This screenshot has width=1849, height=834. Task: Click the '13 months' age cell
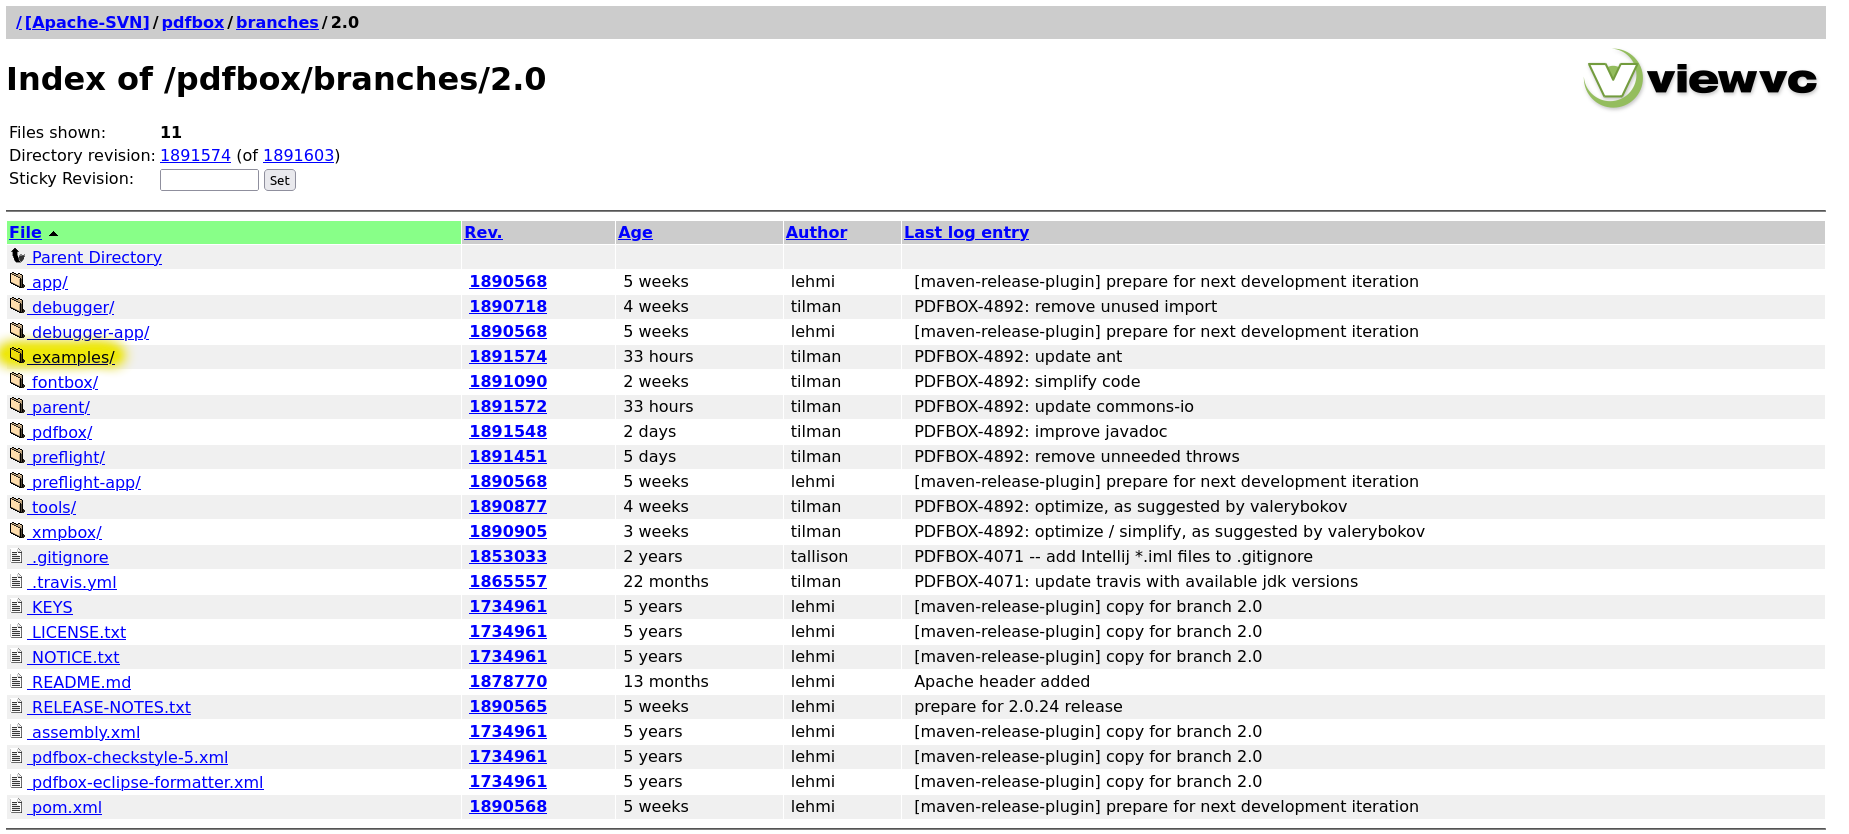666,681
